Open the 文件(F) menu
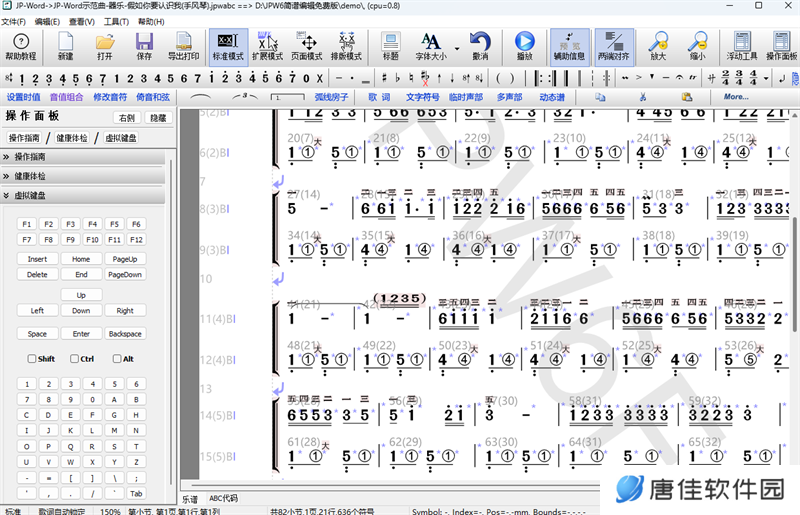 click(x=14, y=21)
